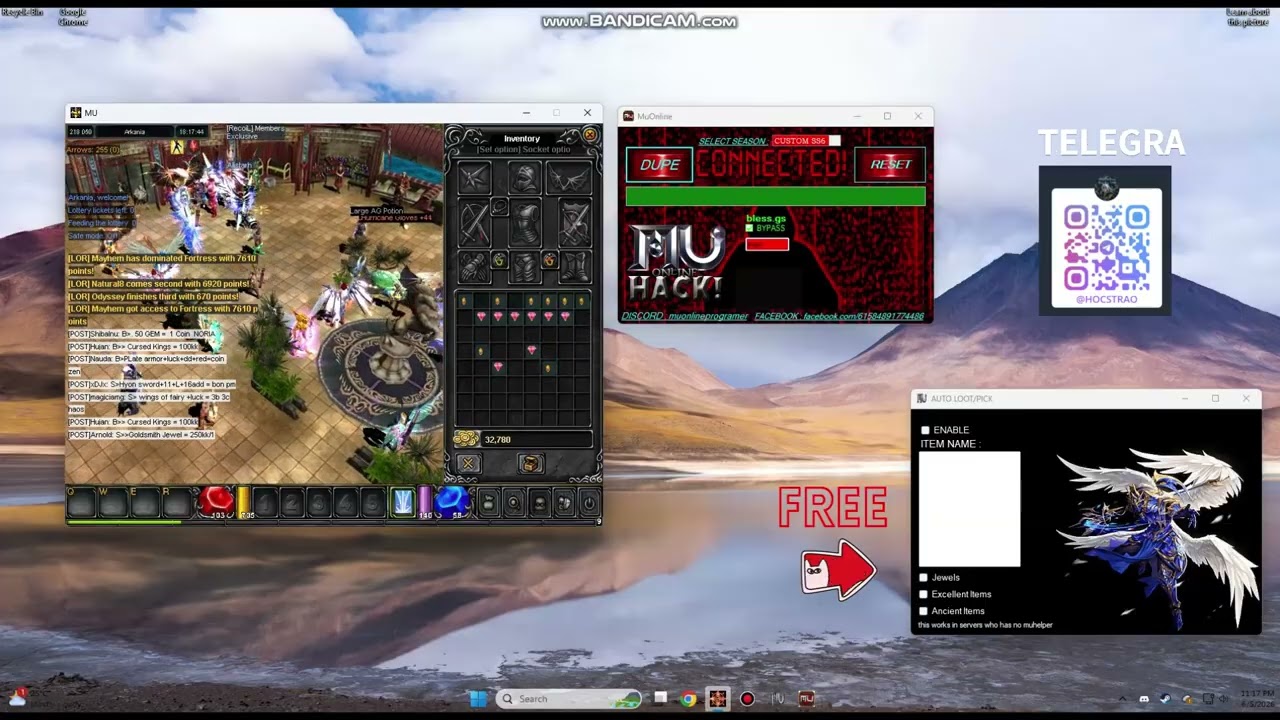
Task: Select the gloves equipment slot
Action: (x=474, y=267)
